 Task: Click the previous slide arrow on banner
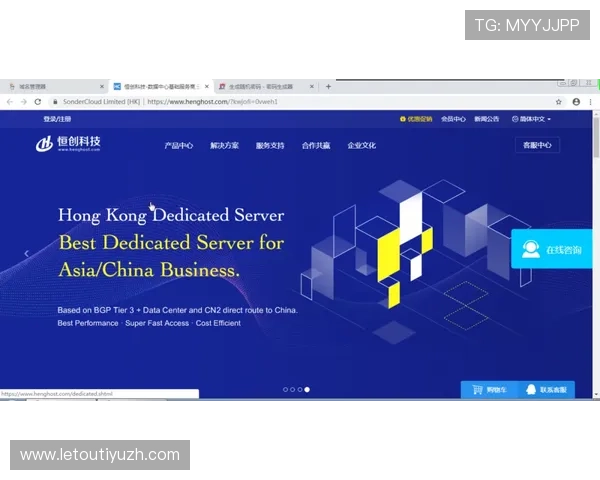point(26,253)
